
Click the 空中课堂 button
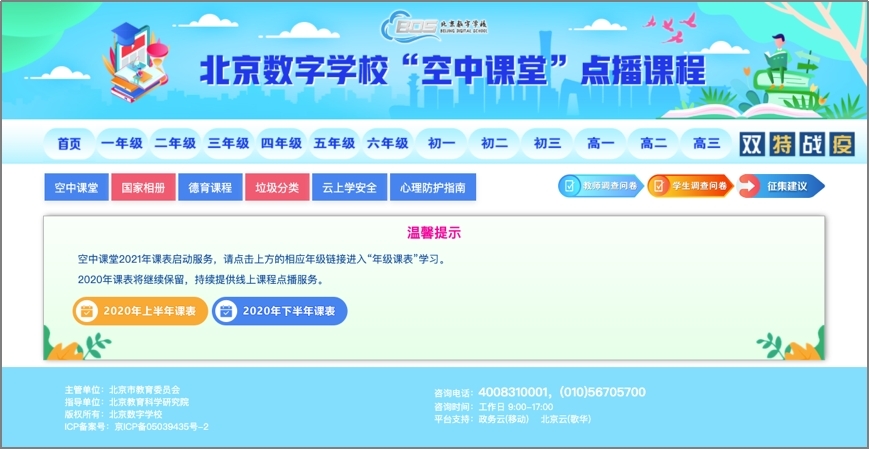point(76,188)
